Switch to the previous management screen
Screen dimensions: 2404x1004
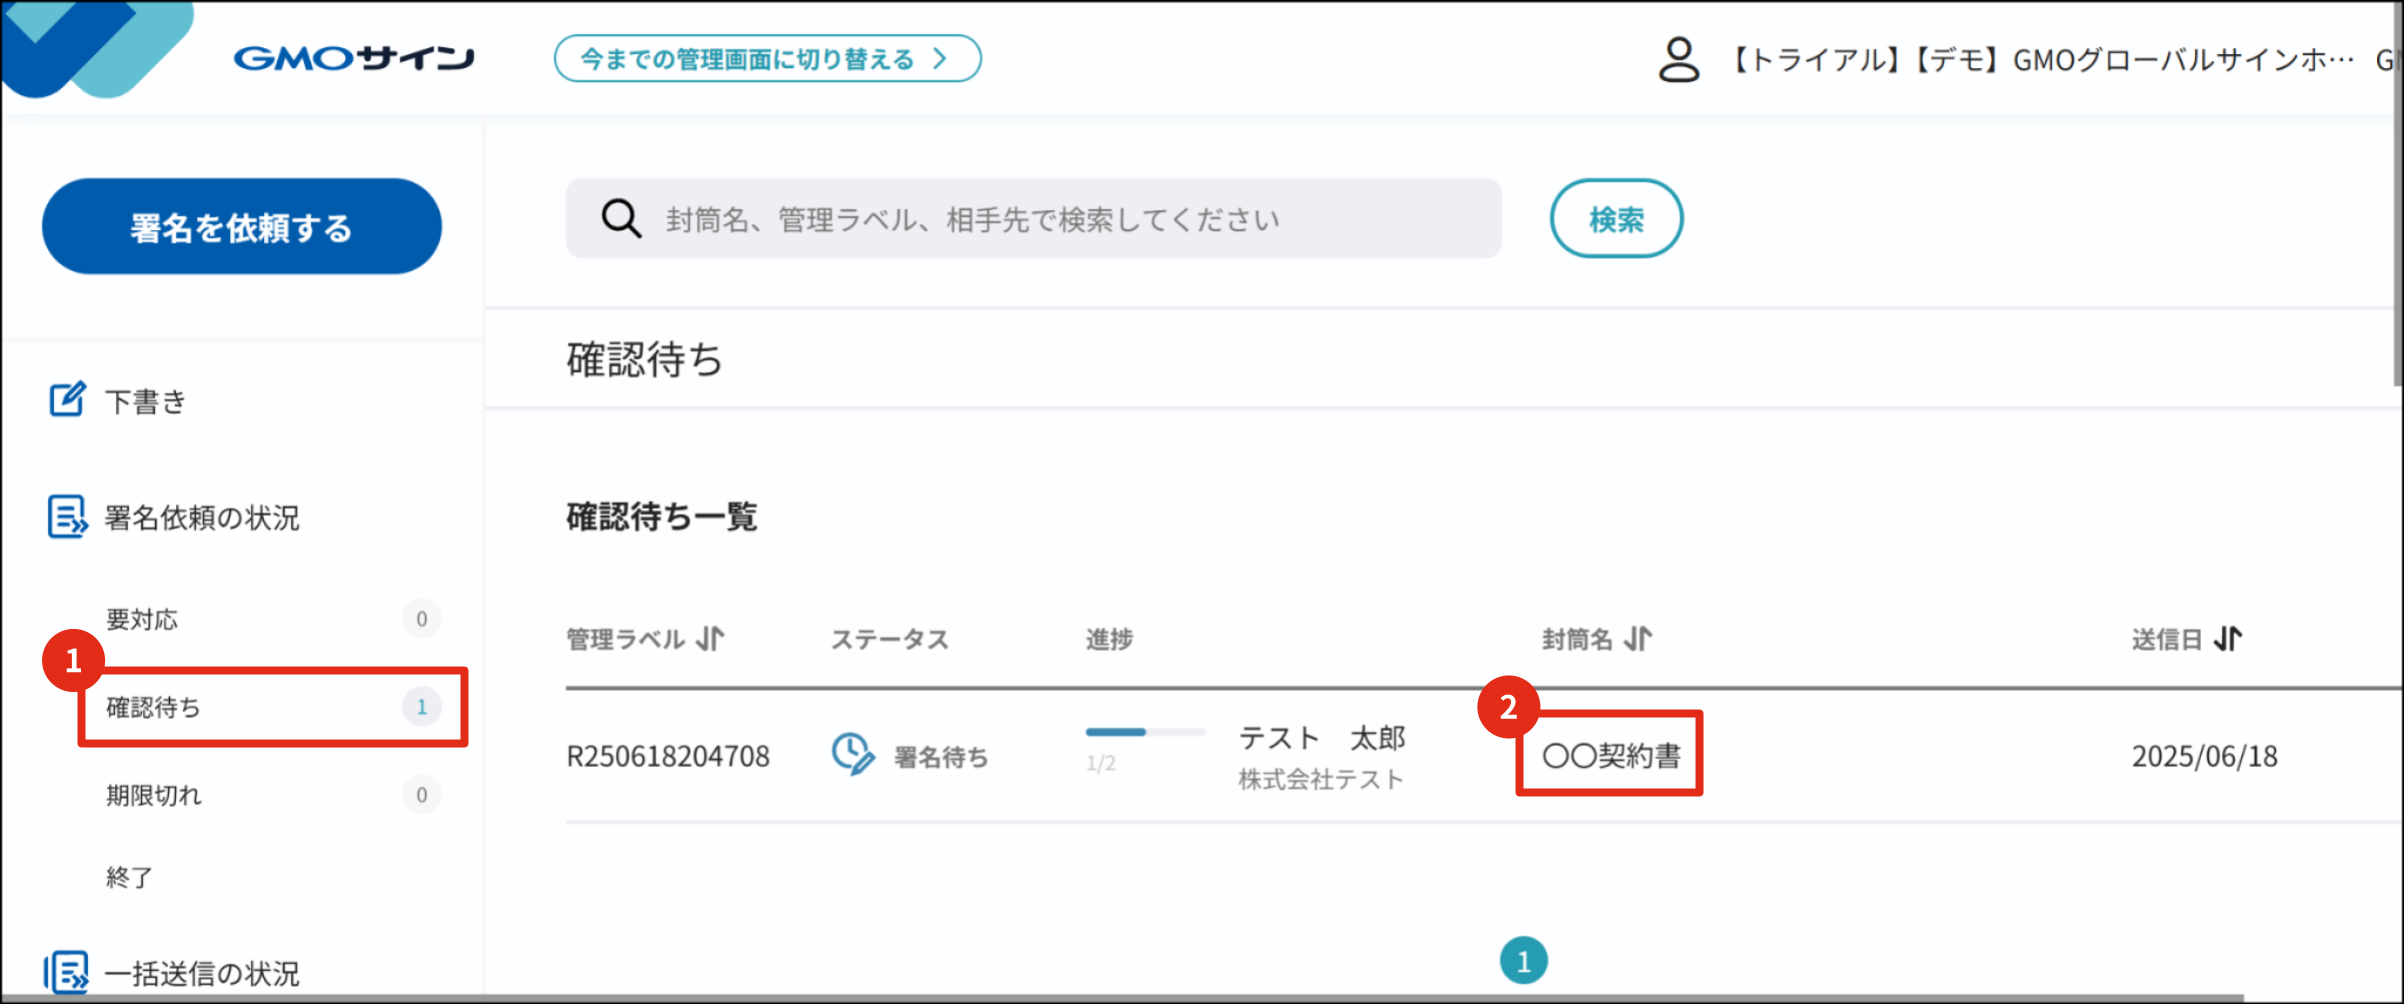coord(766,59)
